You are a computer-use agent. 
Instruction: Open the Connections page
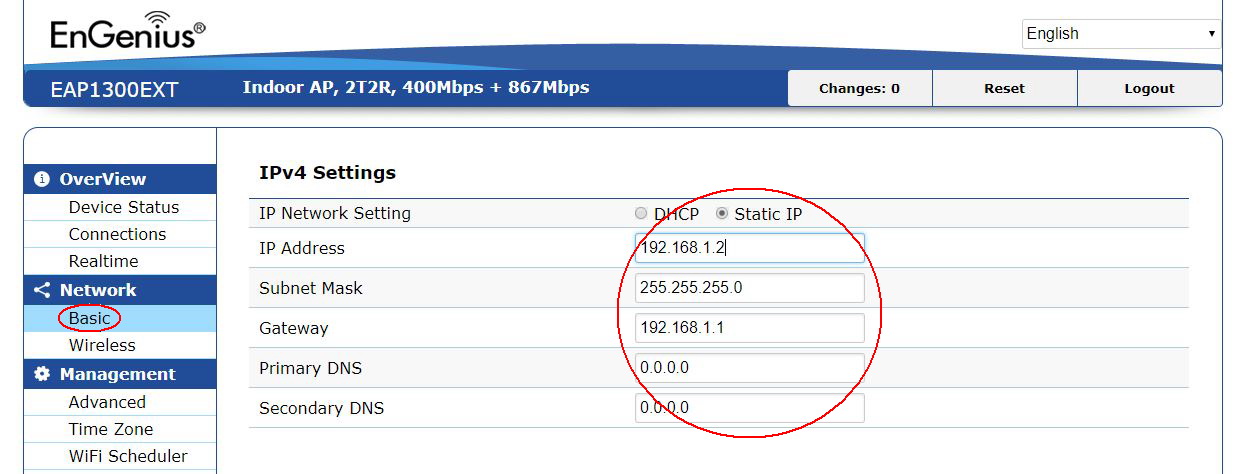tap(117, 234)
